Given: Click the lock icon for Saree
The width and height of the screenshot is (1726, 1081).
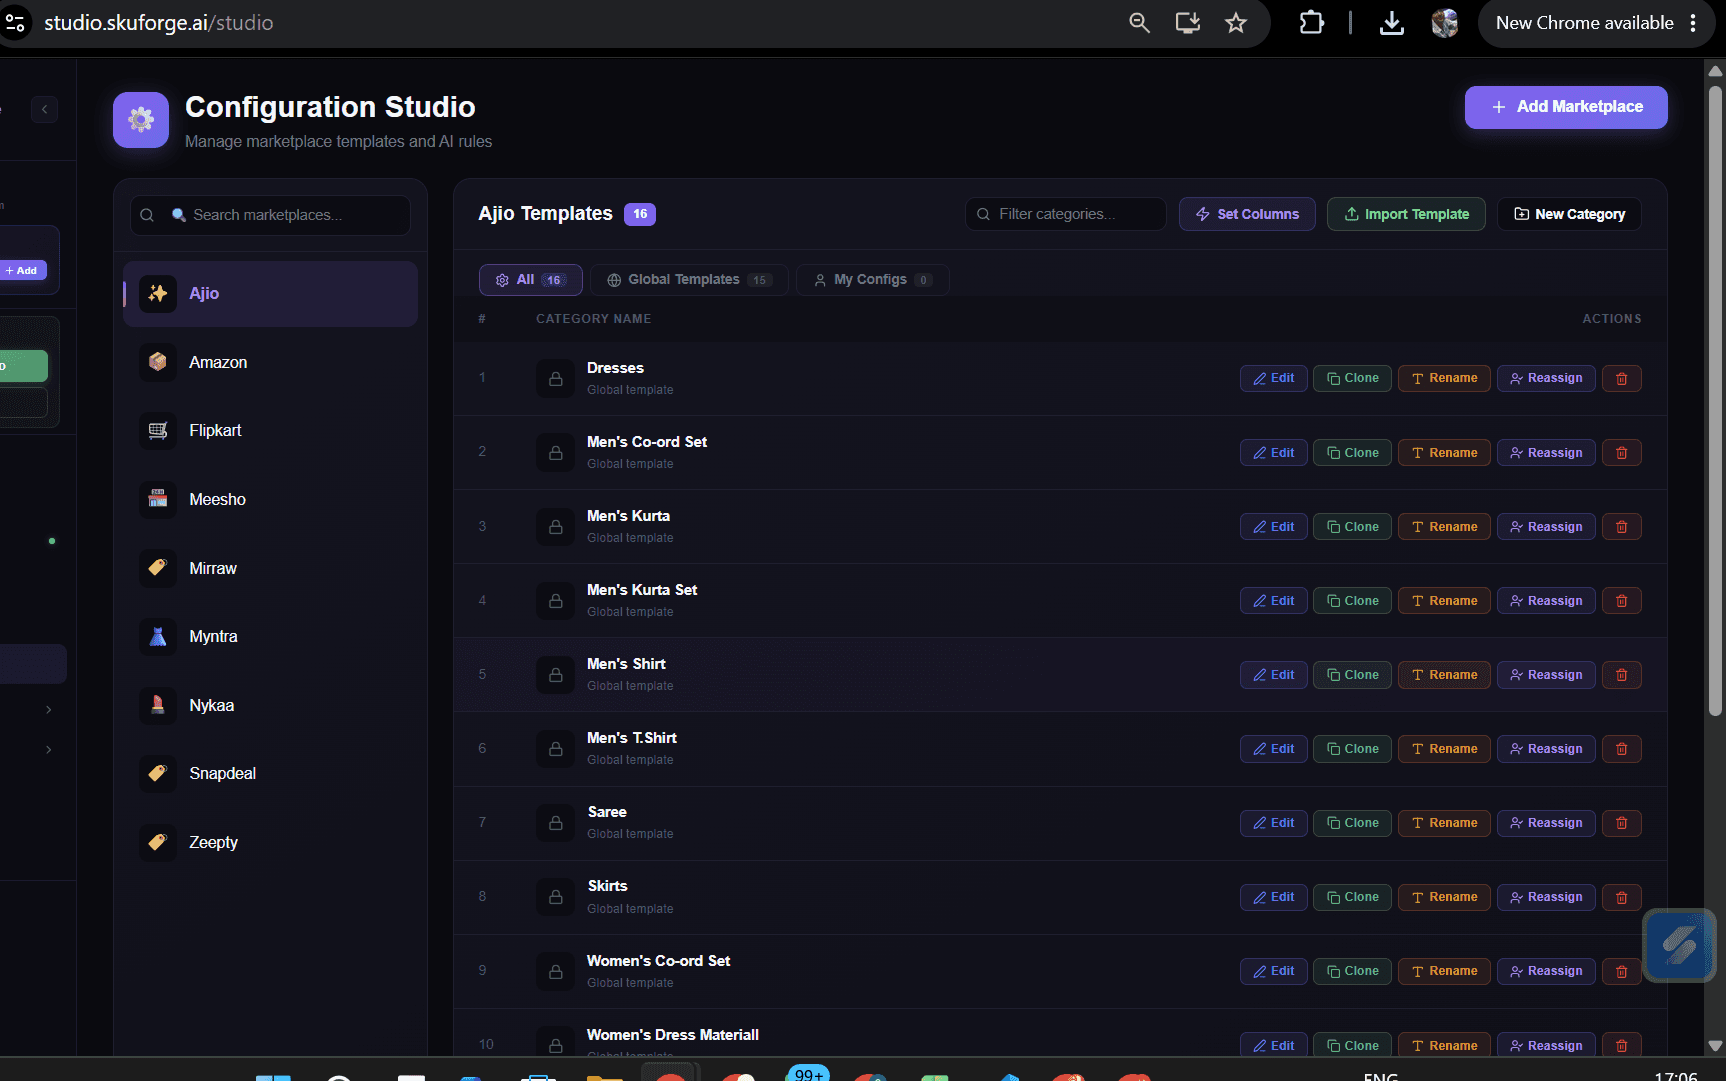Looking at the screenshot, I should point(555,823).
